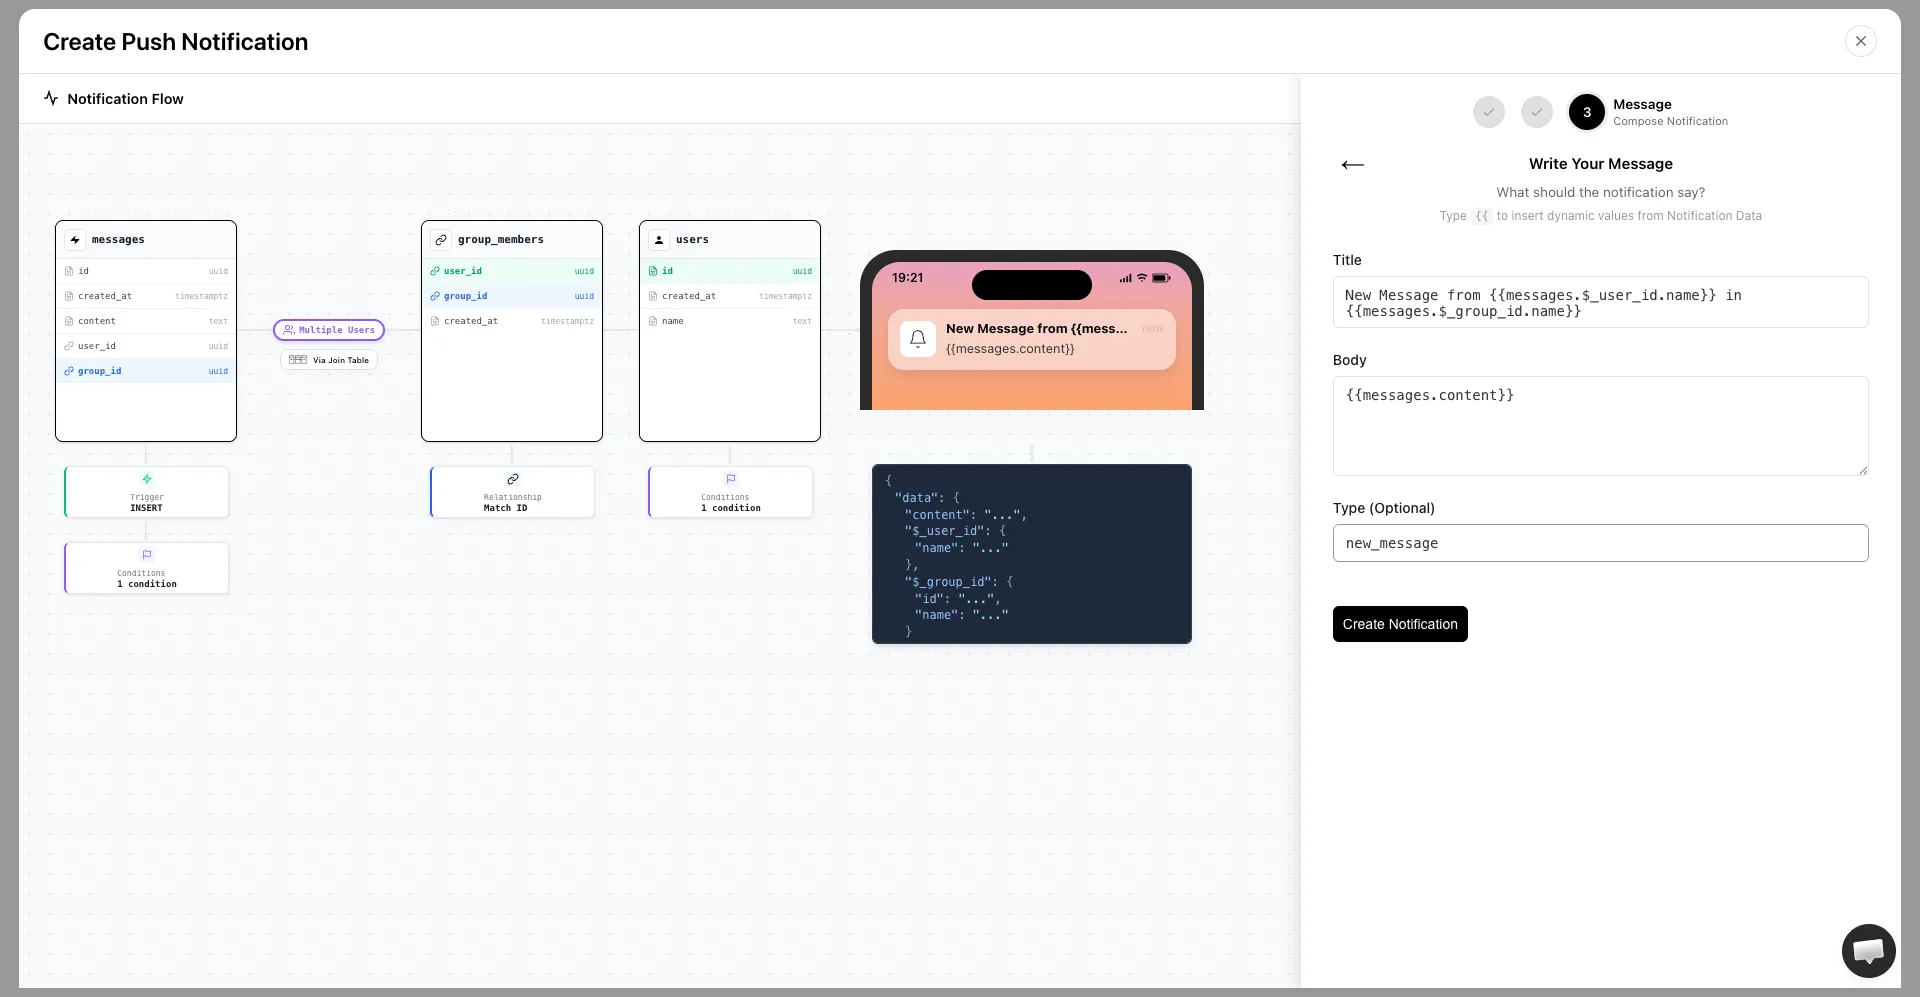The image size is (1920, 997).
Task: Select group_id row in messages table
Action: [x=146, y=371]
